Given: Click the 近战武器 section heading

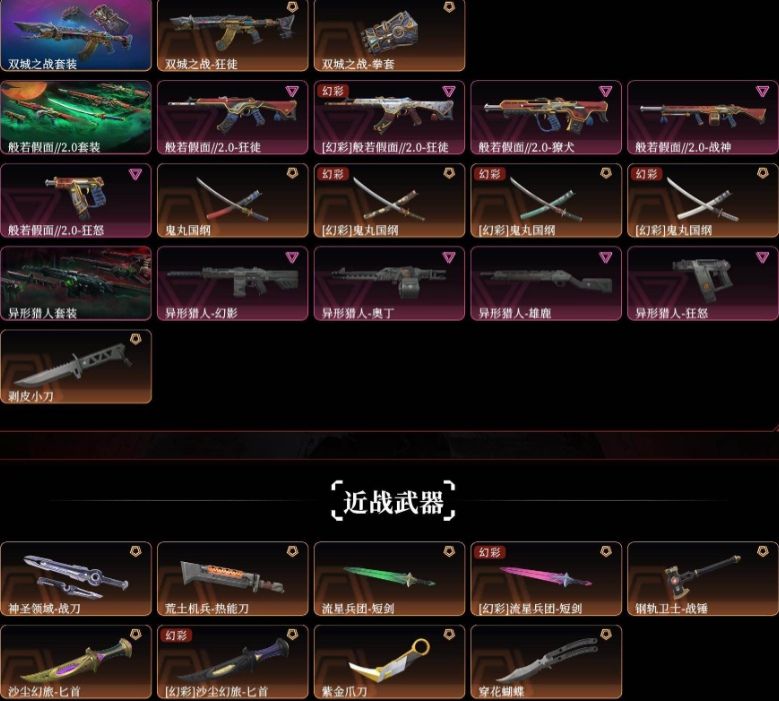Looking at the screenshot, I should [x=393, y=501].
